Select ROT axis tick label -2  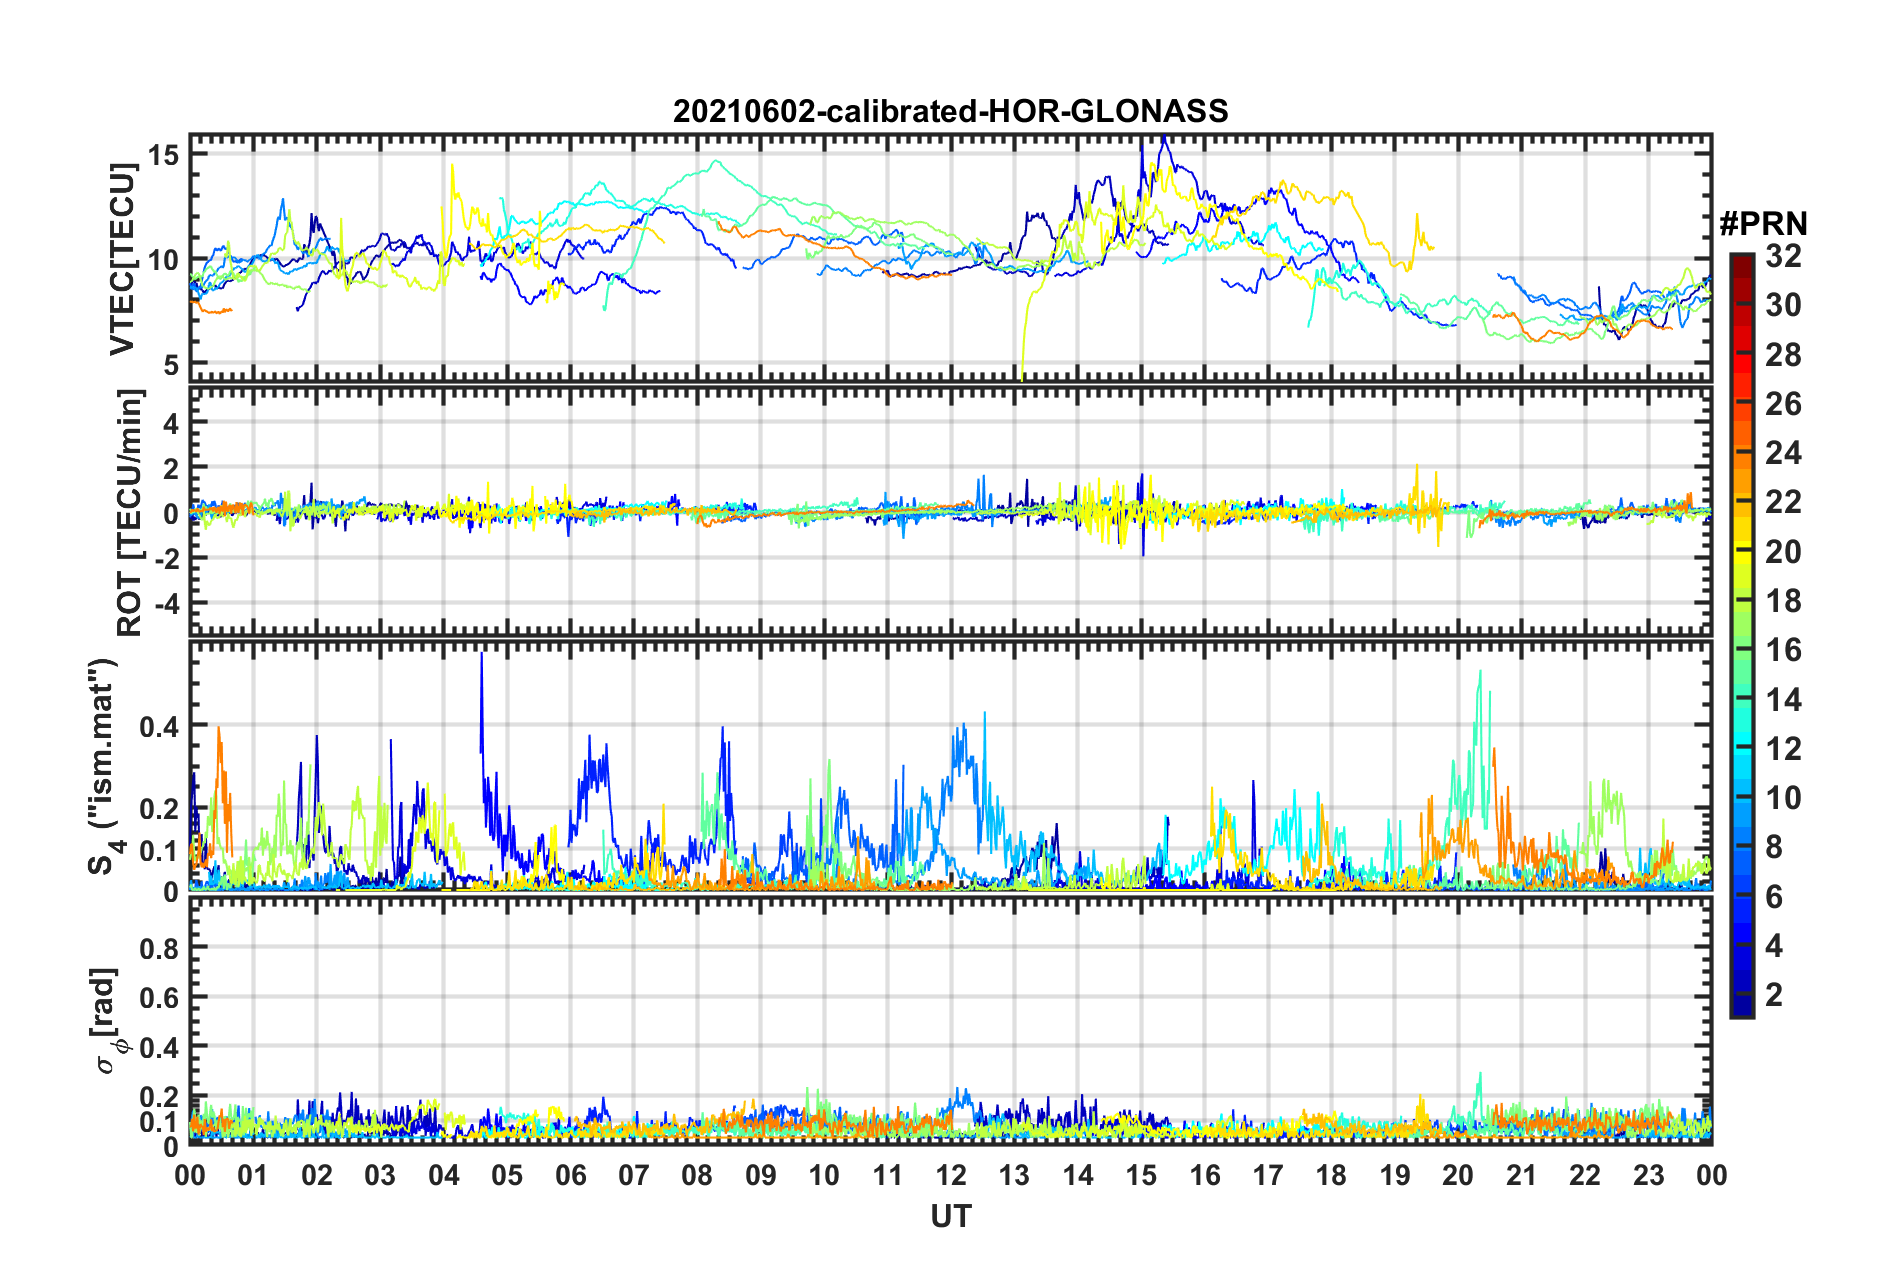(166, 558)
